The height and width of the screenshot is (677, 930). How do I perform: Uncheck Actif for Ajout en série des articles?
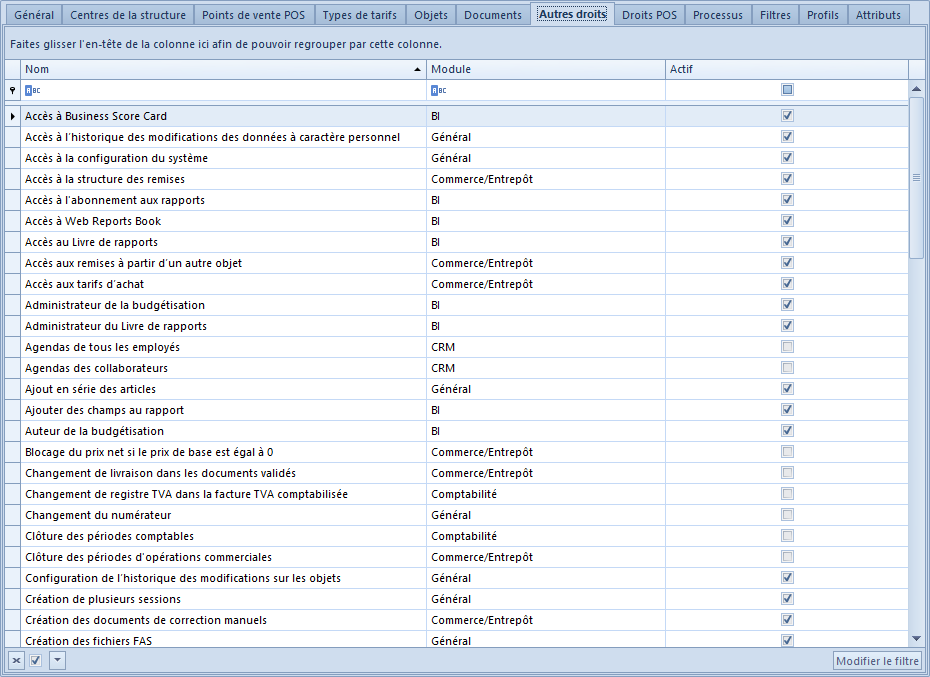pyautogui.click(x=787, y=389)
